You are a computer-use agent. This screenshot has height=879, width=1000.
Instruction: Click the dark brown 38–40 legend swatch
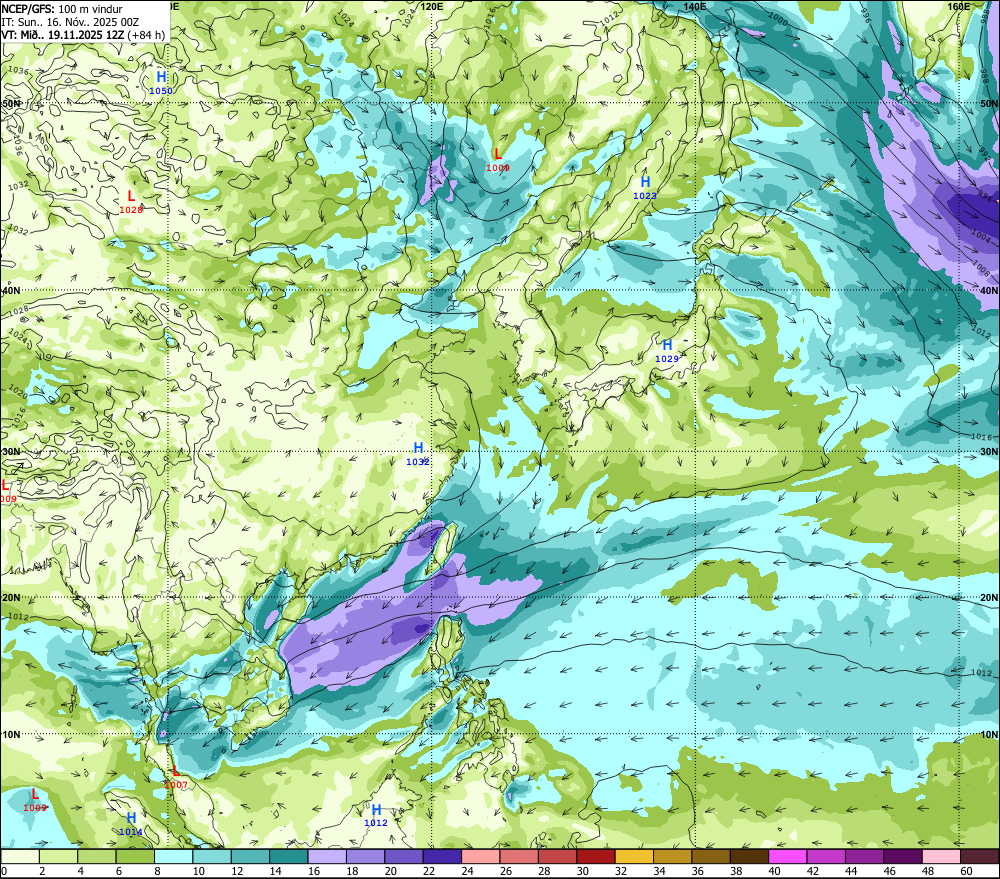[749, 856]
